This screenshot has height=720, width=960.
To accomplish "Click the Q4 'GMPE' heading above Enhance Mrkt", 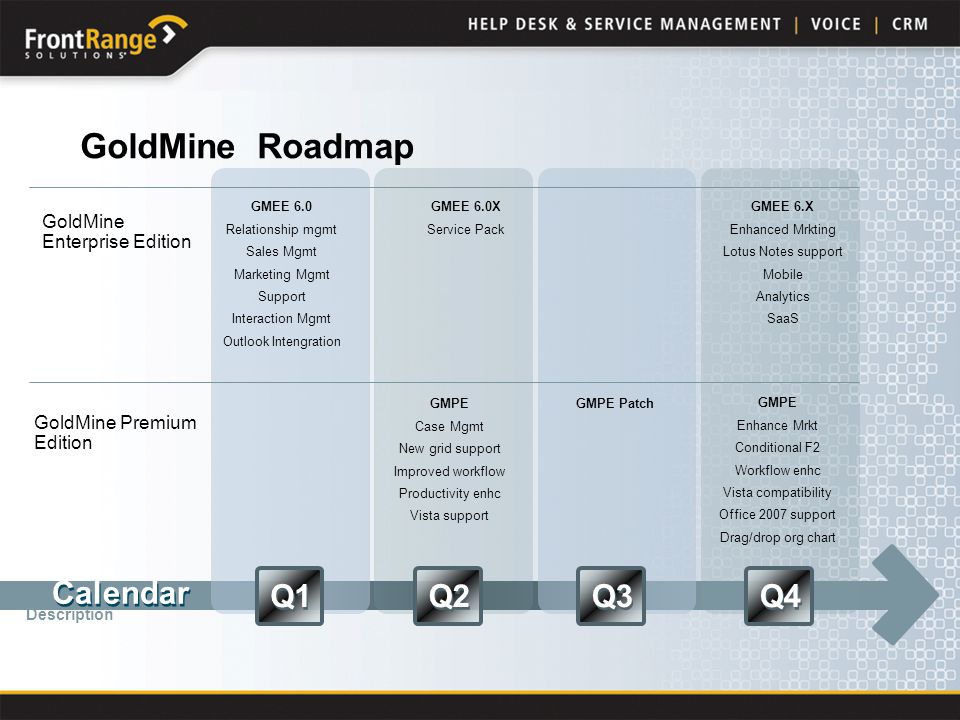I will point(777,402).
